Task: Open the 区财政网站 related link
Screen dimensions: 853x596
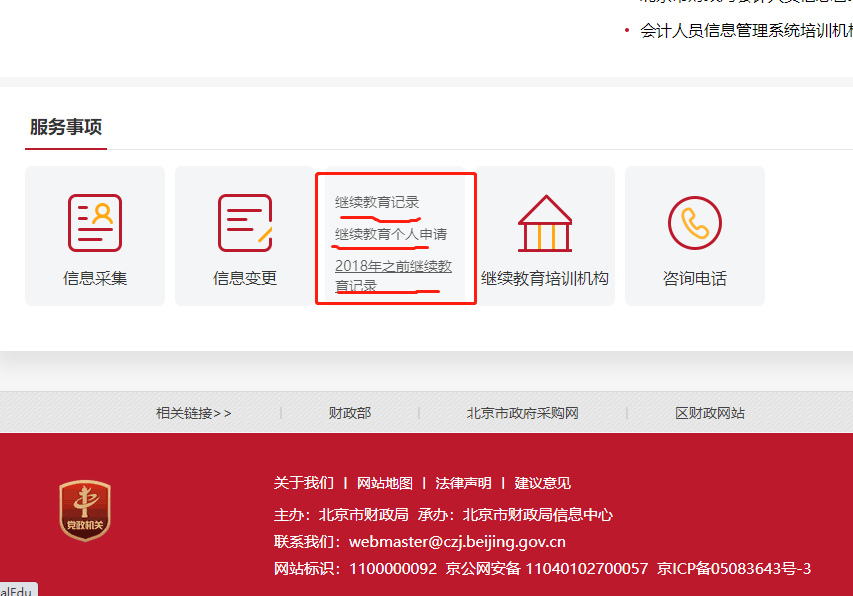Action: [x=710, y=413]
